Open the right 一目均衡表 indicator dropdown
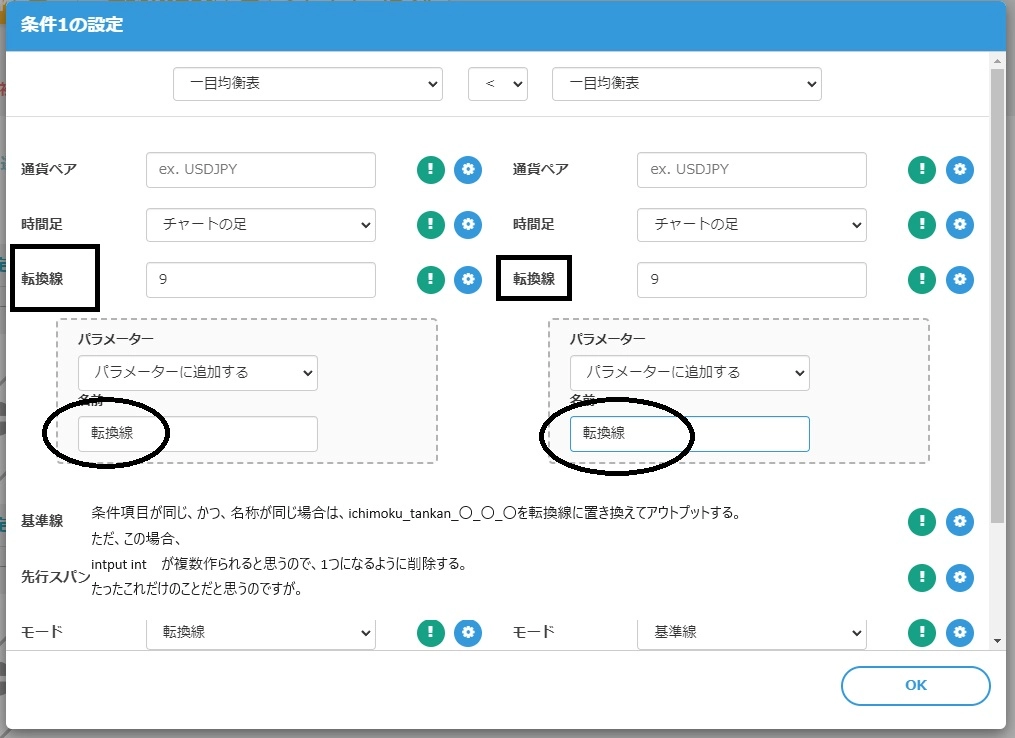 686,84
